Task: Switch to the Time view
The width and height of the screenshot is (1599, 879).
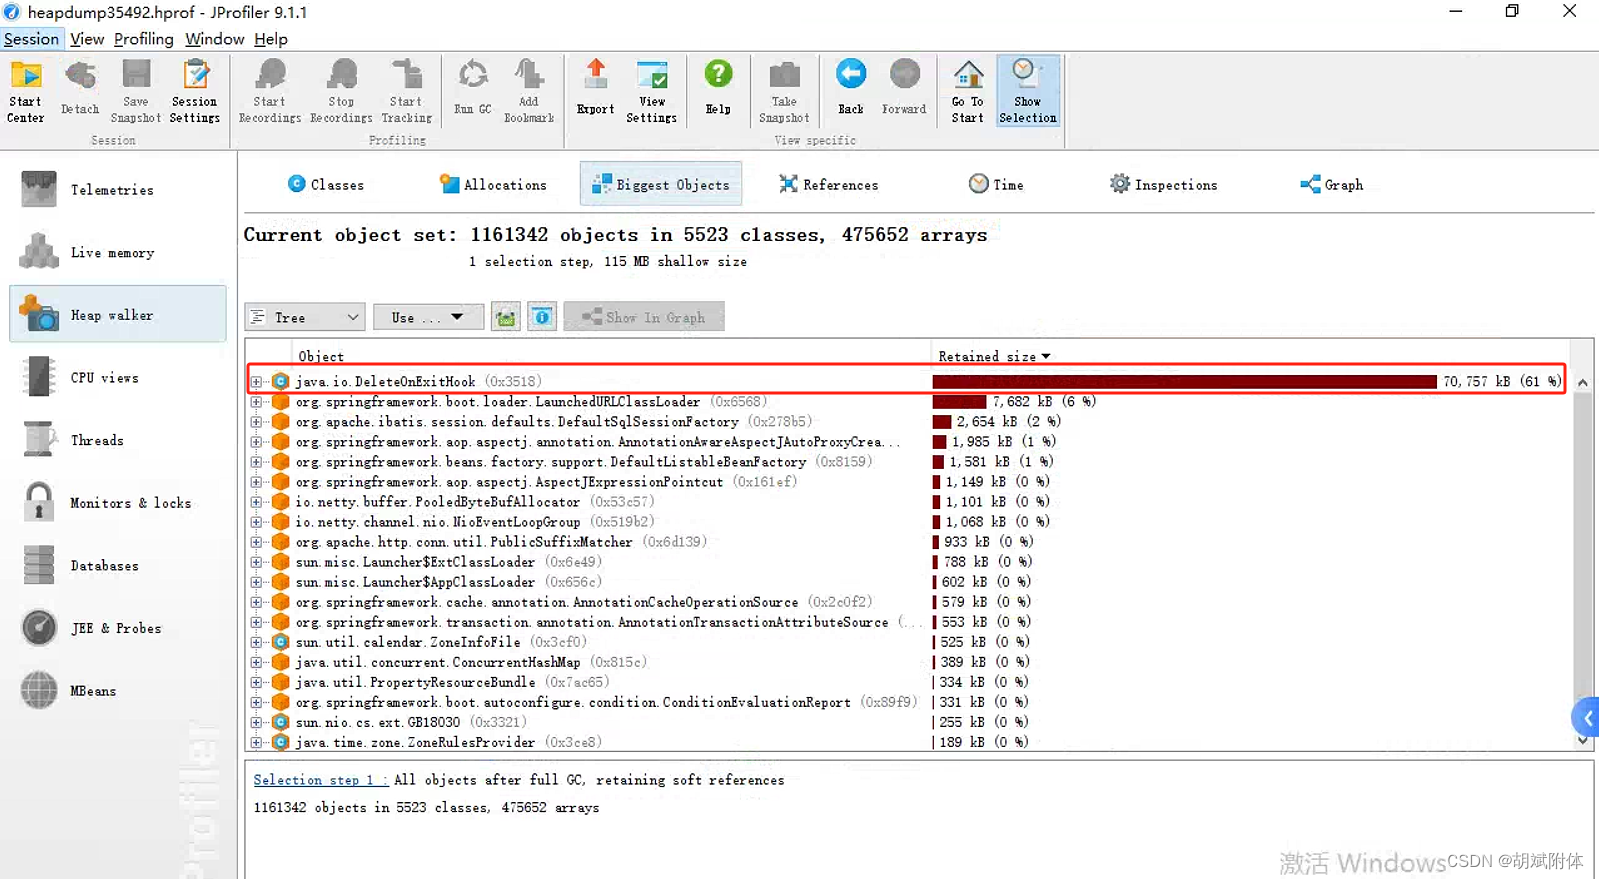Action: (x=996, y=184)
